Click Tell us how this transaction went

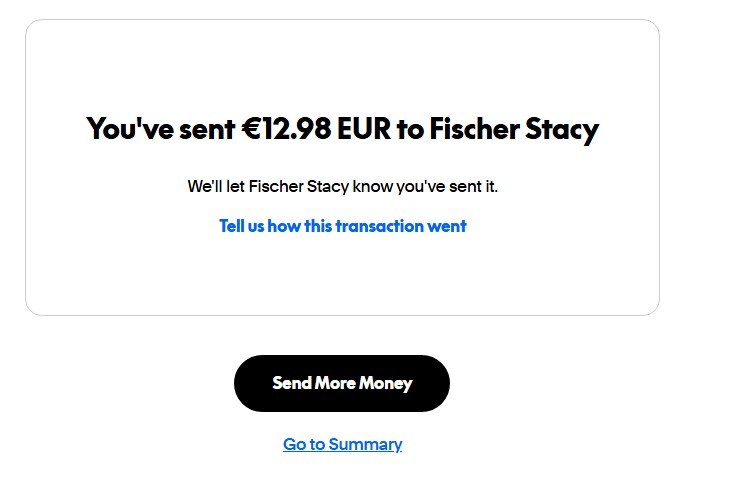[x=342, y=226]
